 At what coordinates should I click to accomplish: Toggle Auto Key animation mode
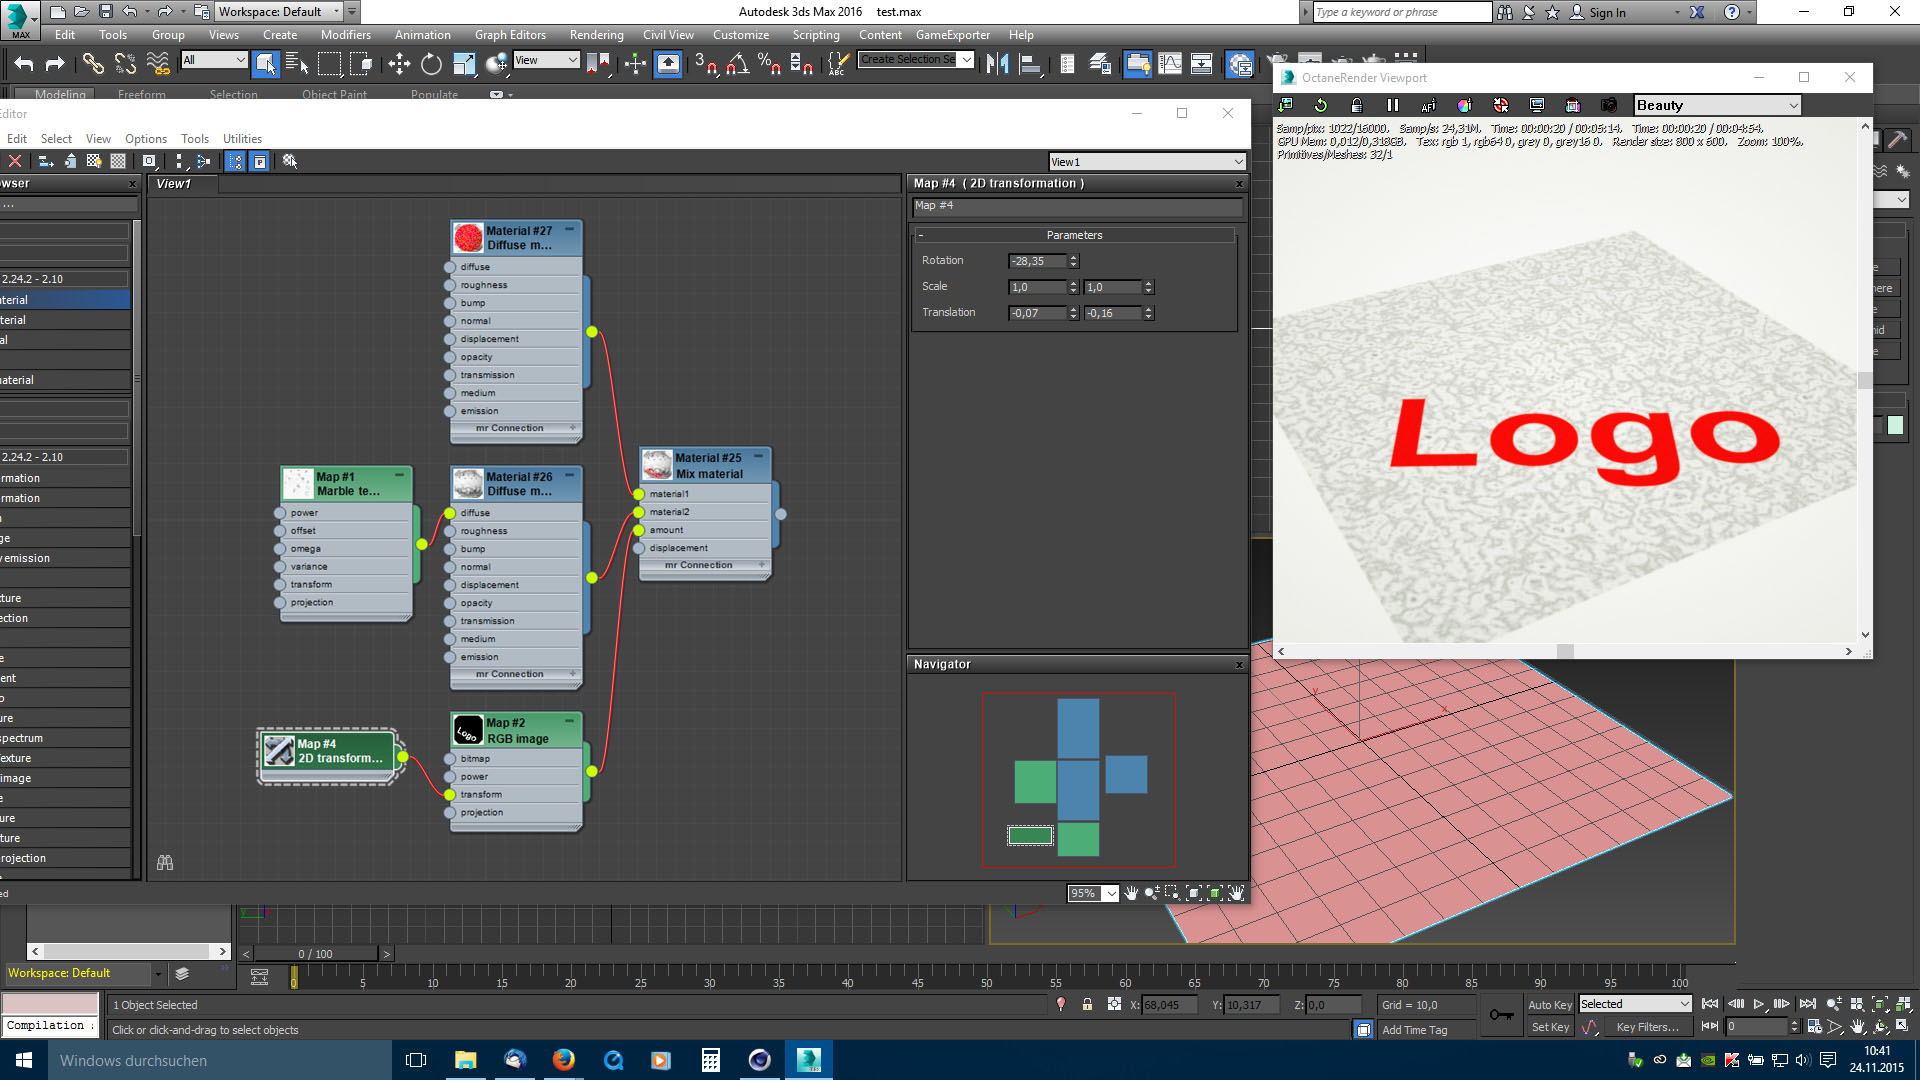pyautogui.click(x=1549, y=1005)
